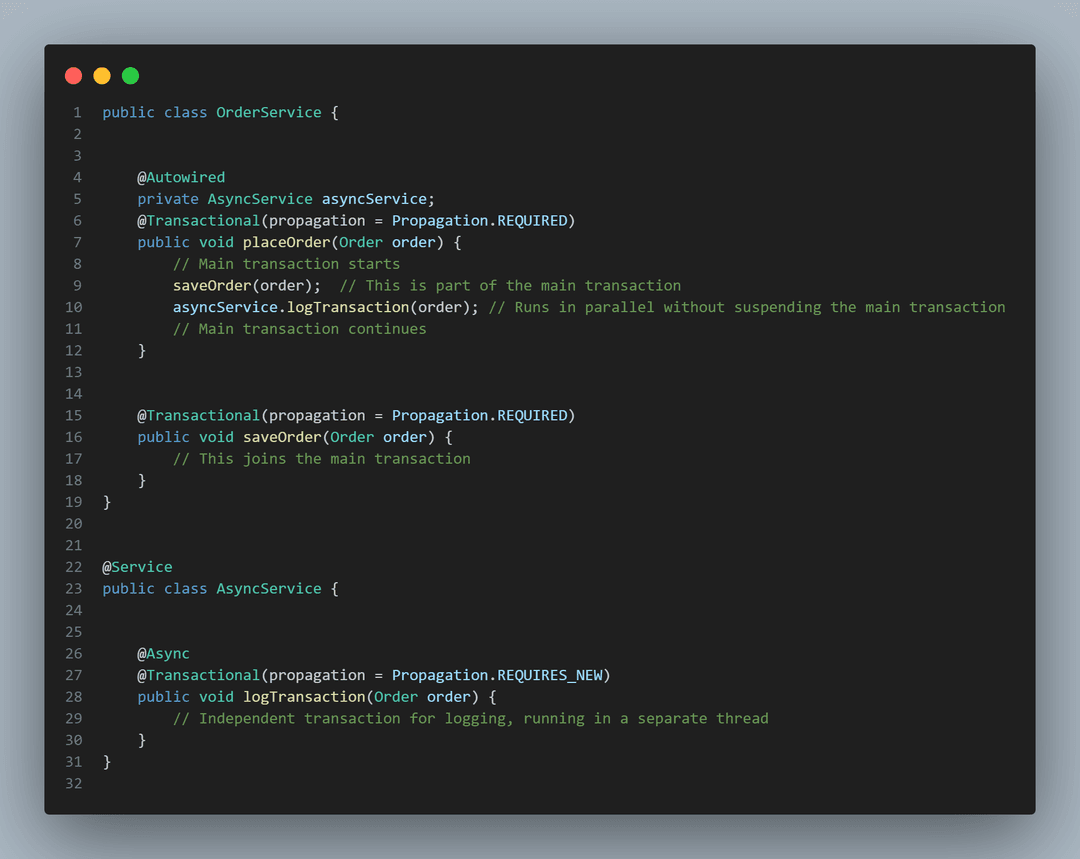
Task: Click the 'Main transaction continues' comment
Action: point(299,329)
